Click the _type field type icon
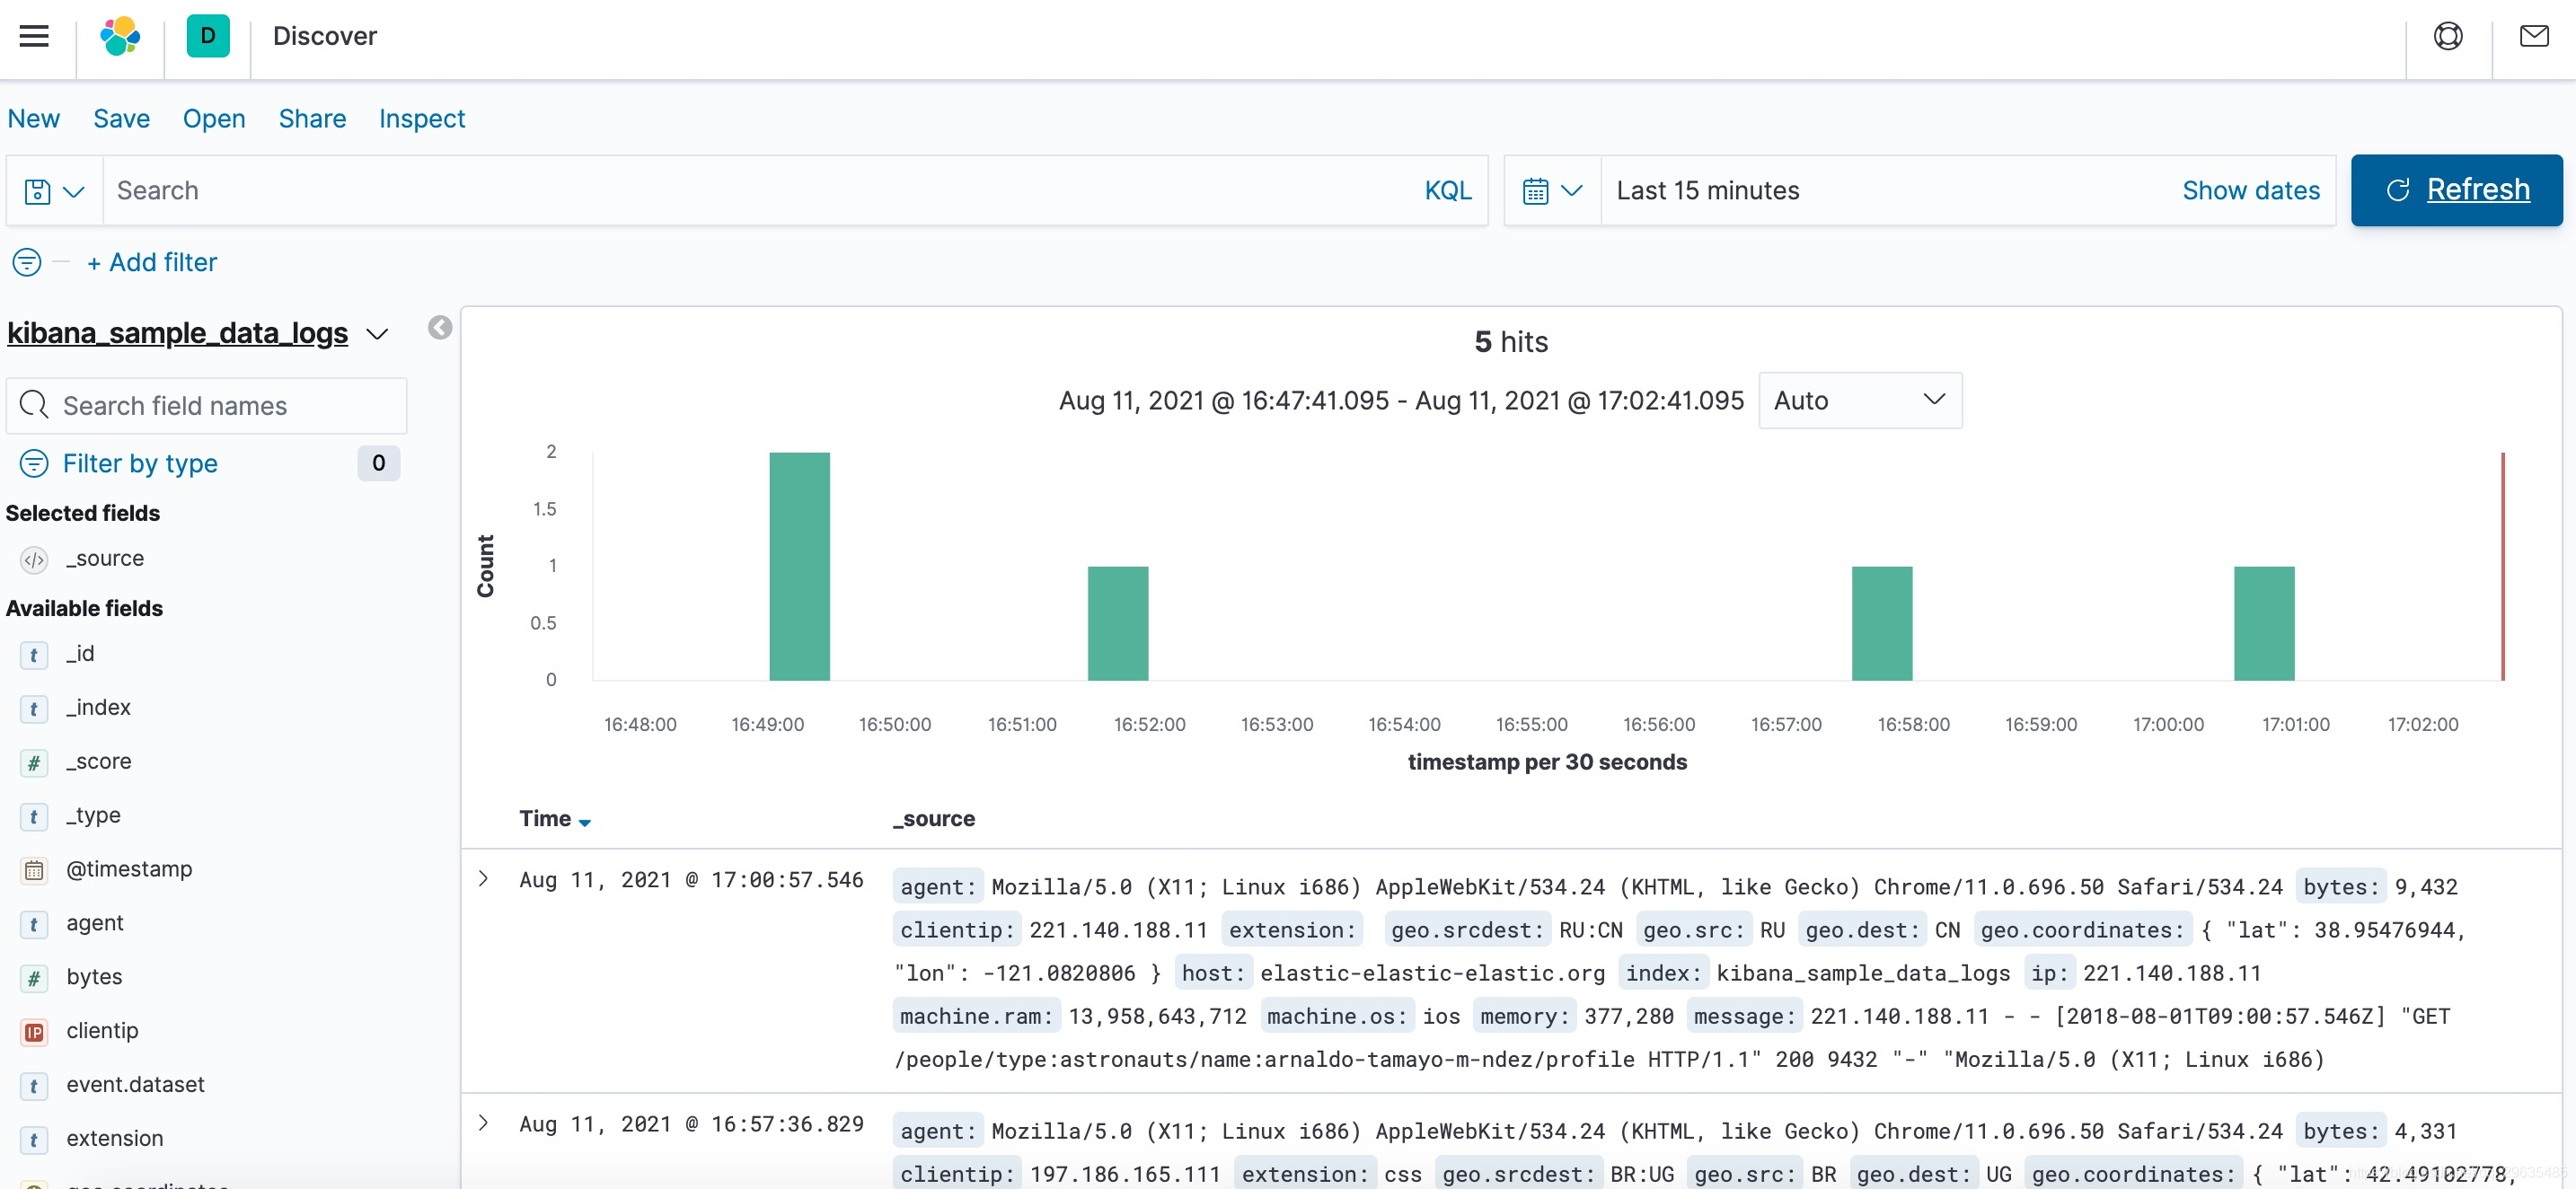The height and width of the screenshot is (1189, 2576). point(34,816)
